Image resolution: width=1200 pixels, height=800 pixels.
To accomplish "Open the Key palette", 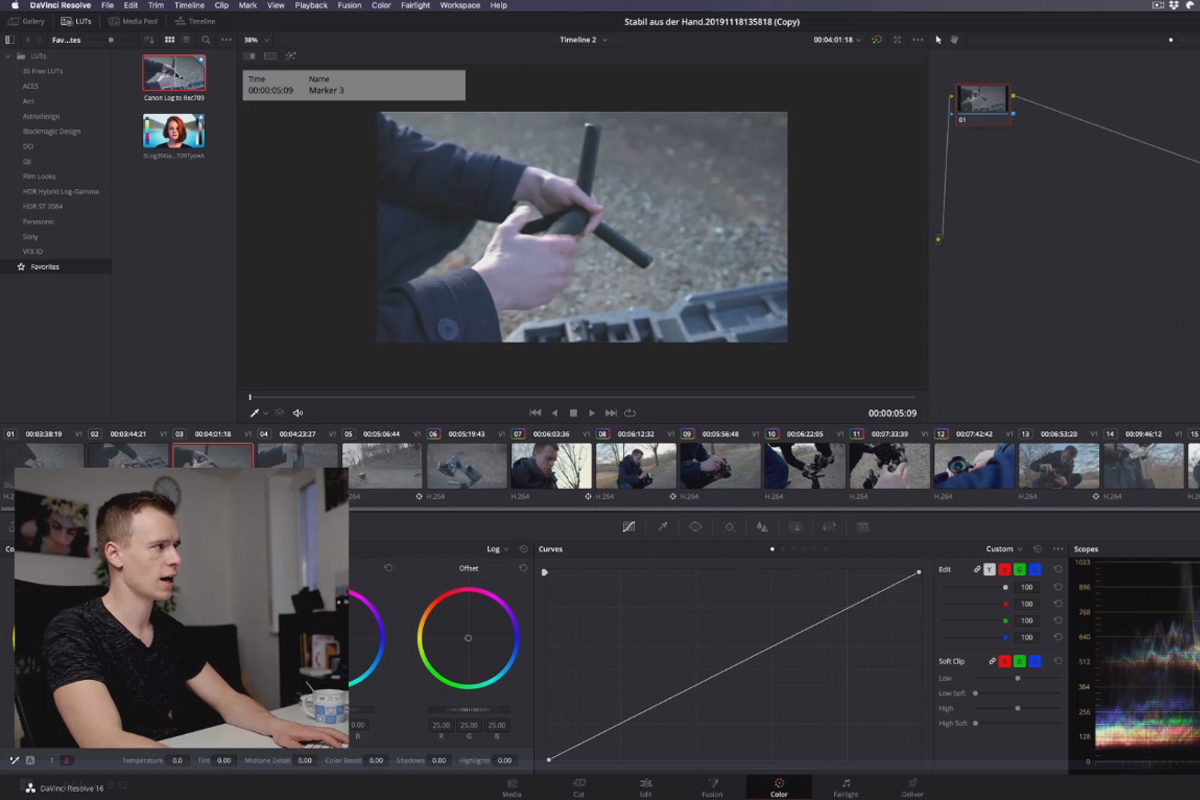I will 796,527.
